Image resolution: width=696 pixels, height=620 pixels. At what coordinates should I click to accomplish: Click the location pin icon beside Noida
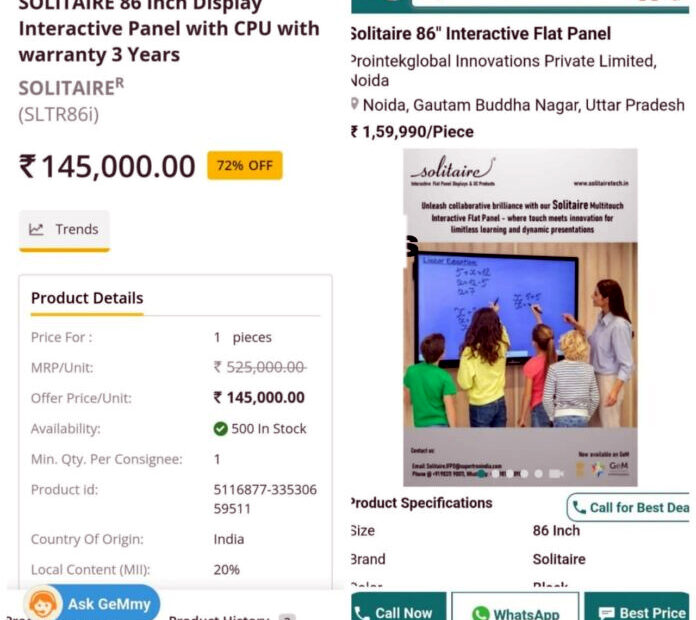354,104
